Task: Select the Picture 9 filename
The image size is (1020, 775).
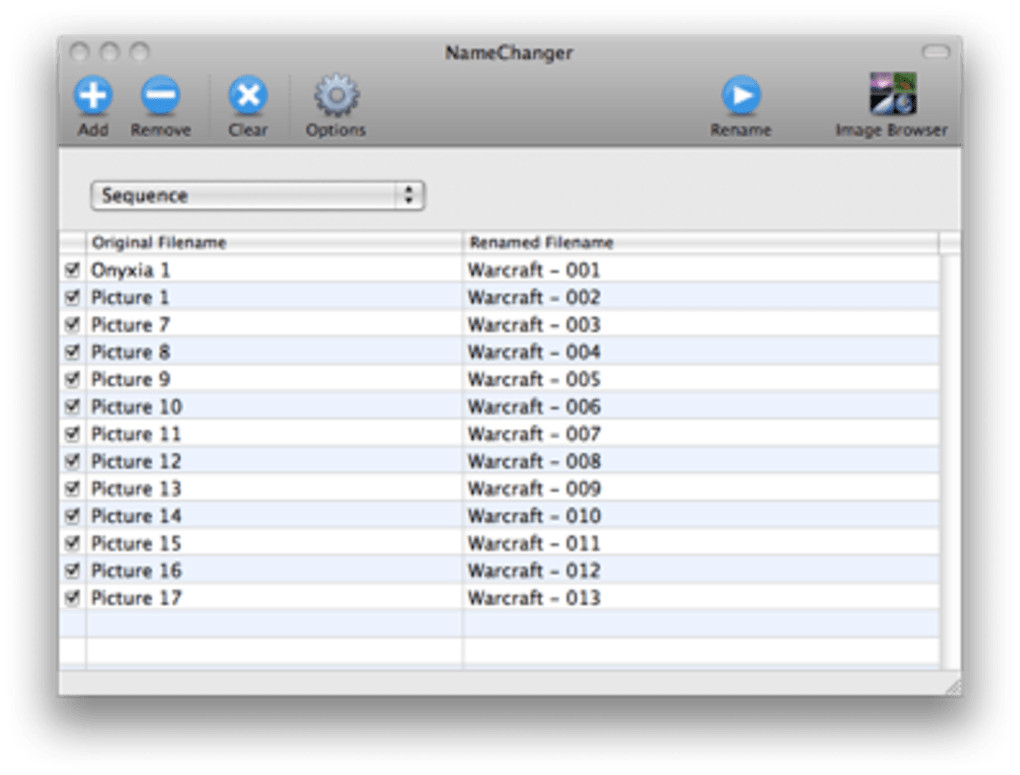Action: point(130,379)
